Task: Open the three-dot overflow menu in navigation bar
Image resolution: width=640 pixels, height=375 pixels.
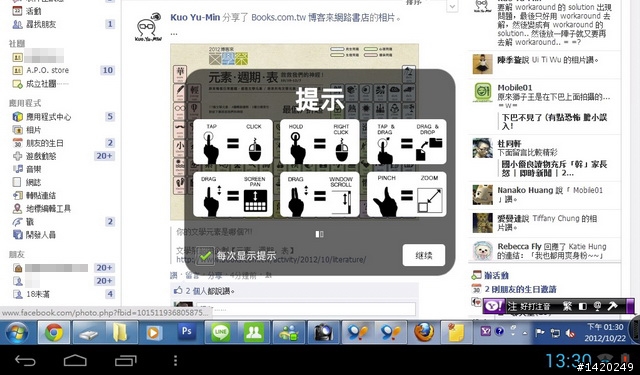Action: coord(175,360)
